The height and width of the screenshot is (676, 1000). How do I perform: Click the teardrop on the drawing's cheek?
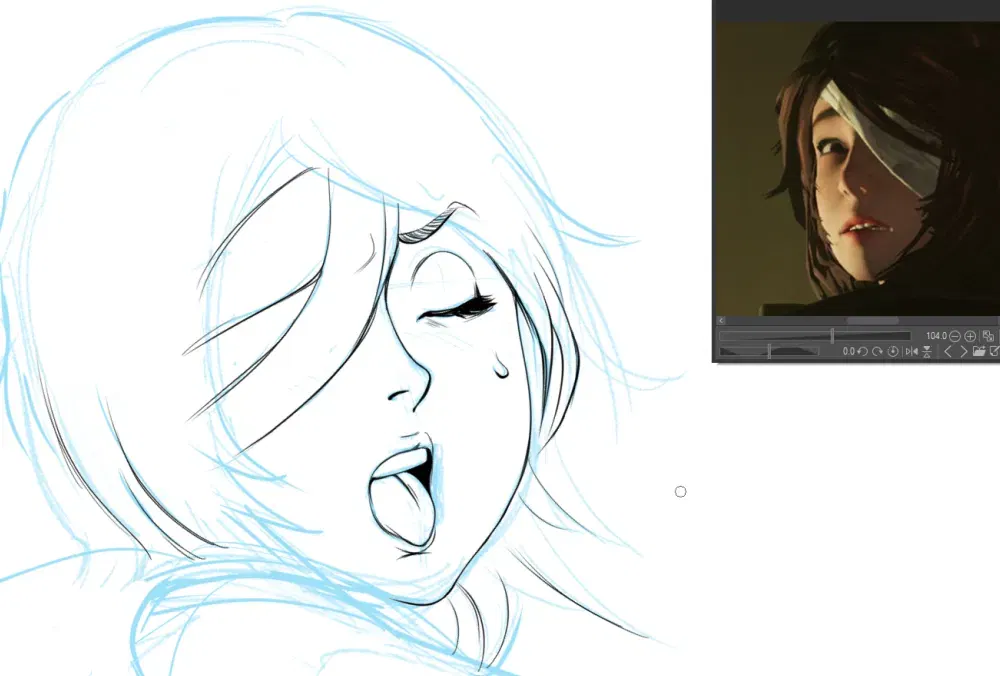coord(501,369)
